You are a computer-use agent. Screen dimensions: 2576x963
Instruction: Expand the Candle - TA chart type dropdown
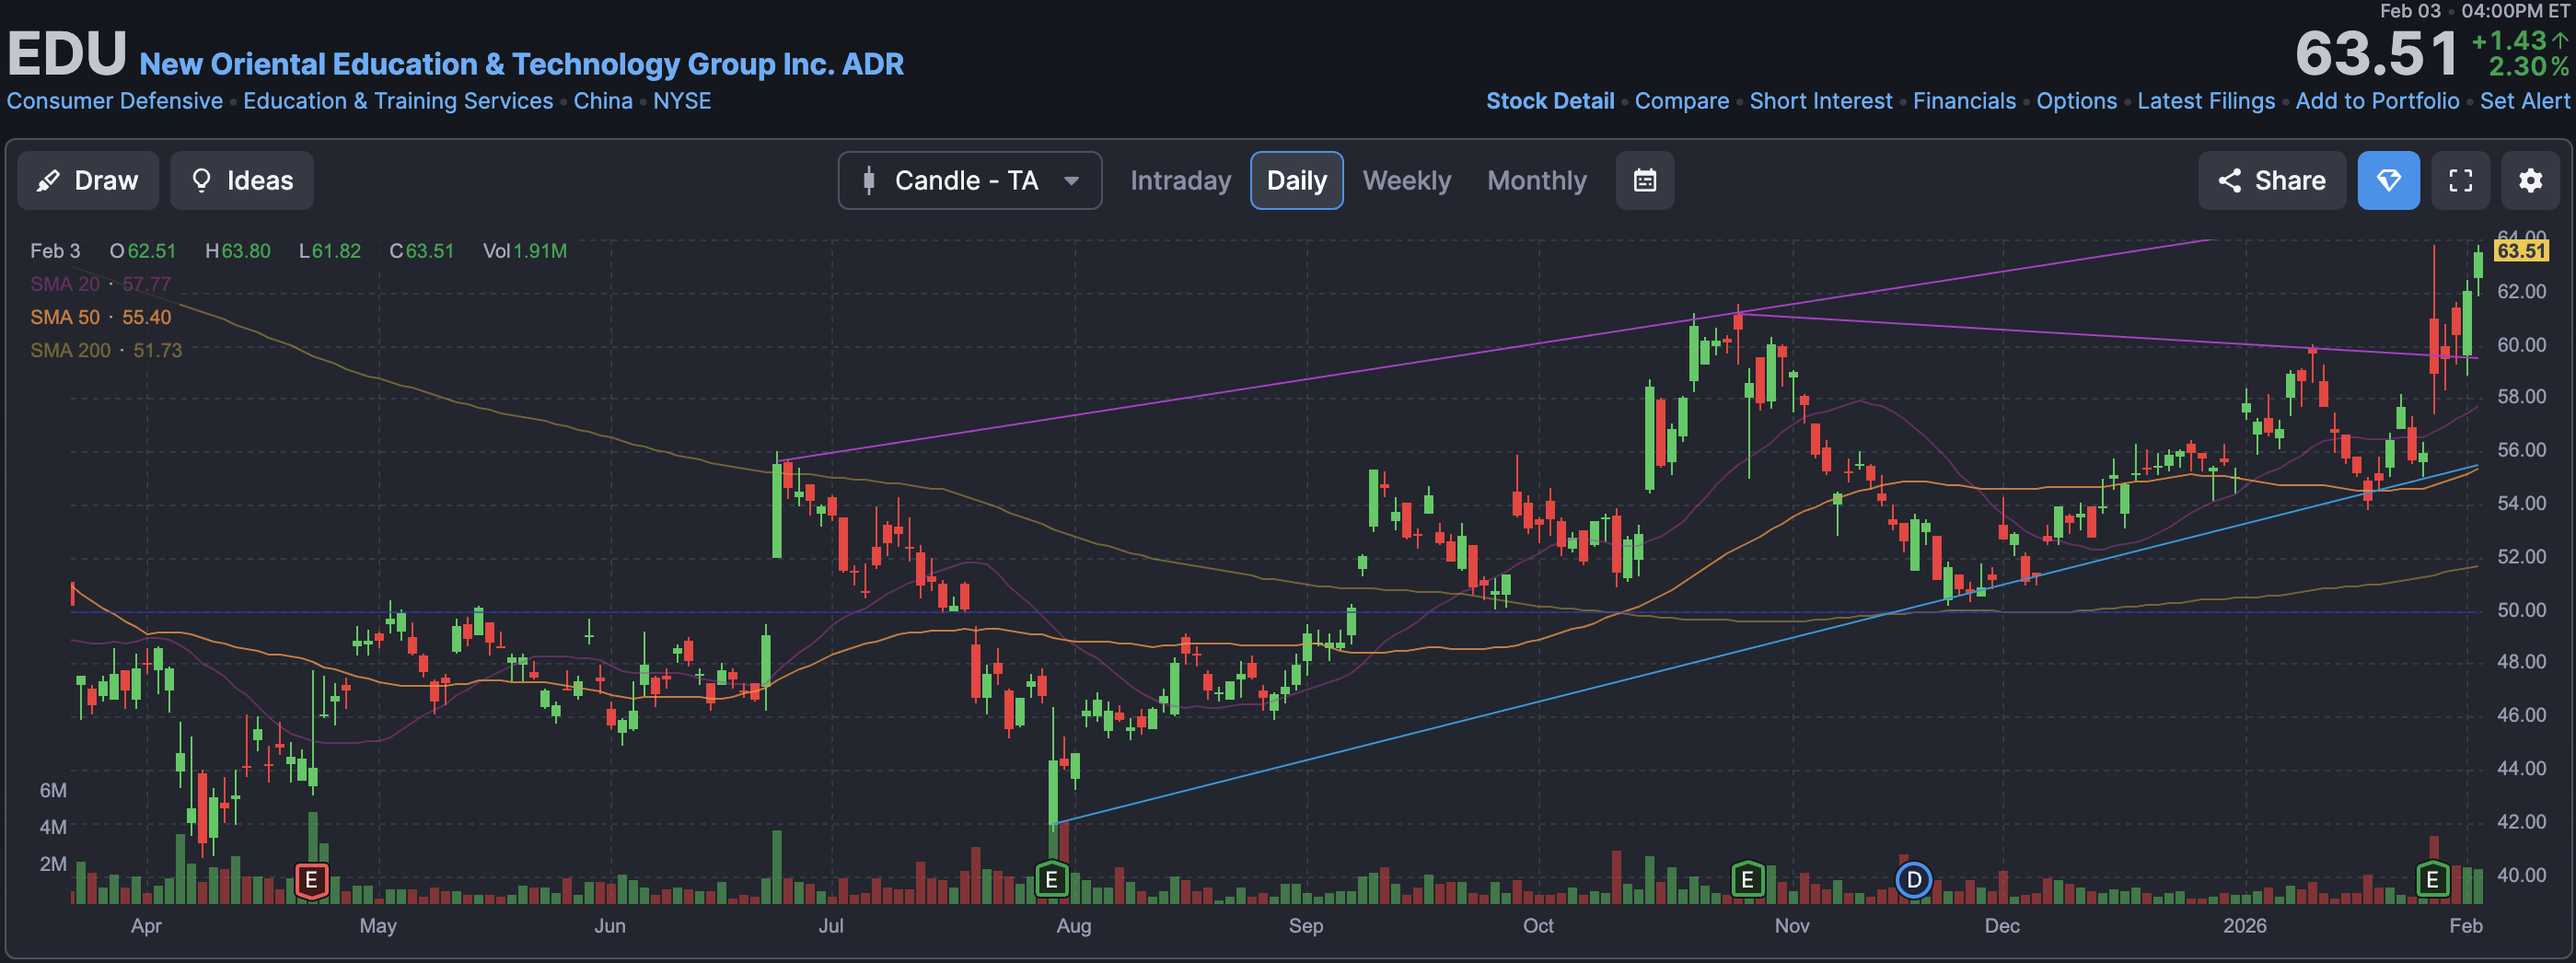pyautogui.click(x=970, y=180)
